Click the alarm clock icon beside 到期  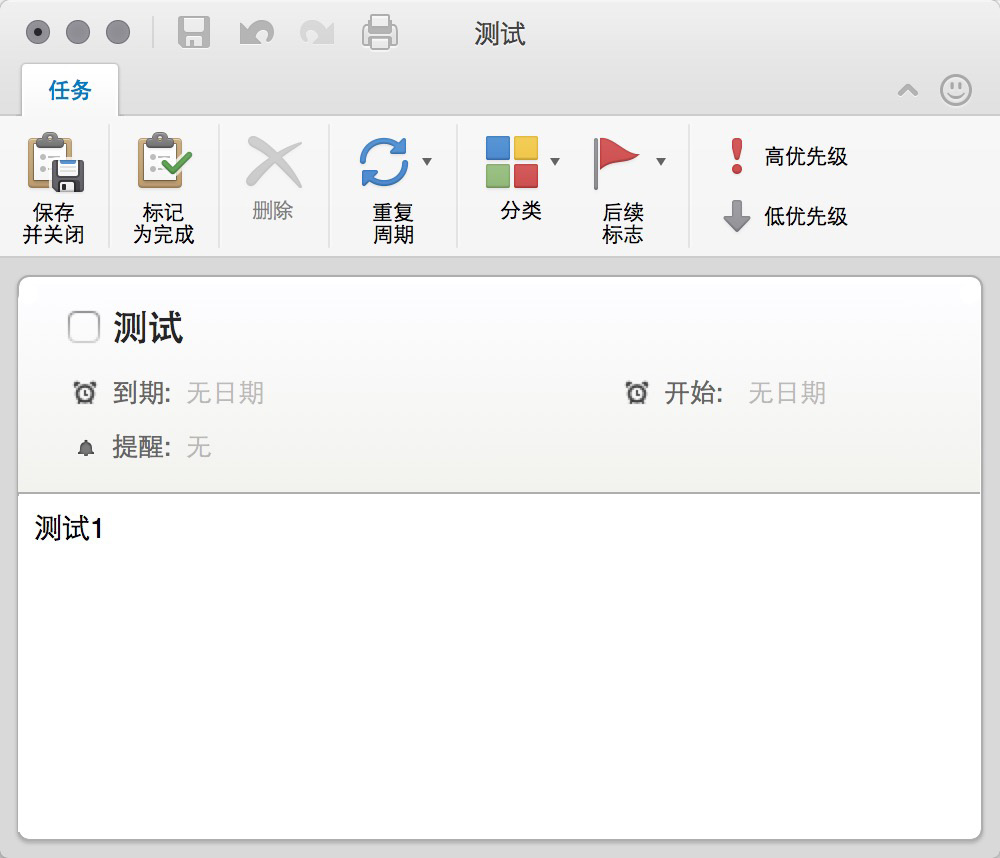coord(85,392)
